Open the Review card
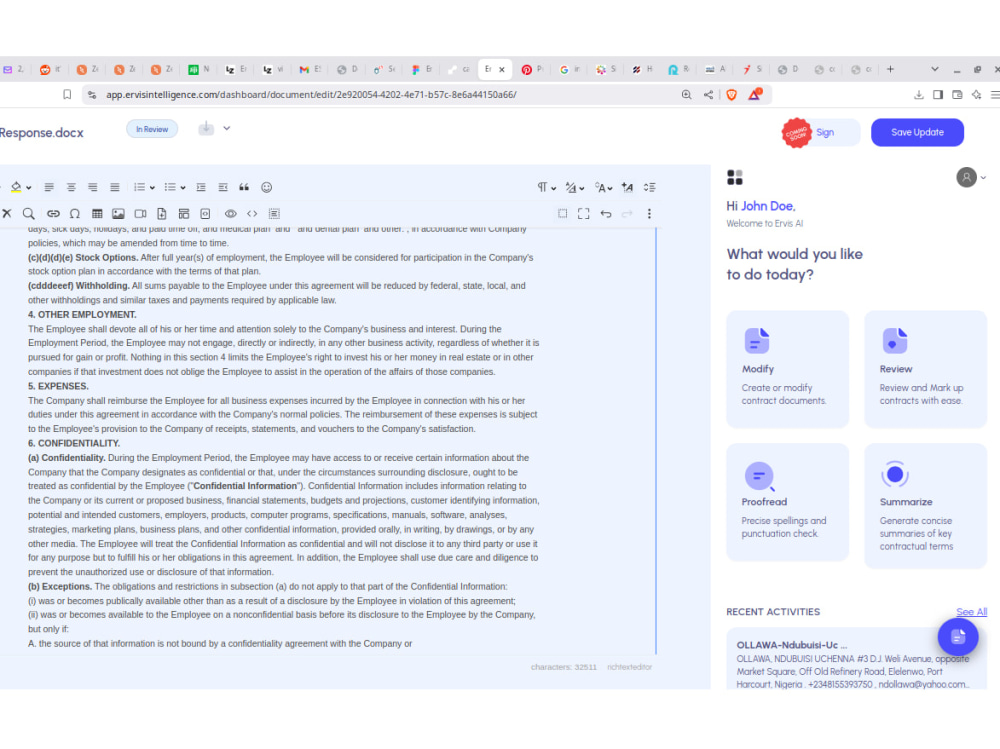 tap(925, 369)
